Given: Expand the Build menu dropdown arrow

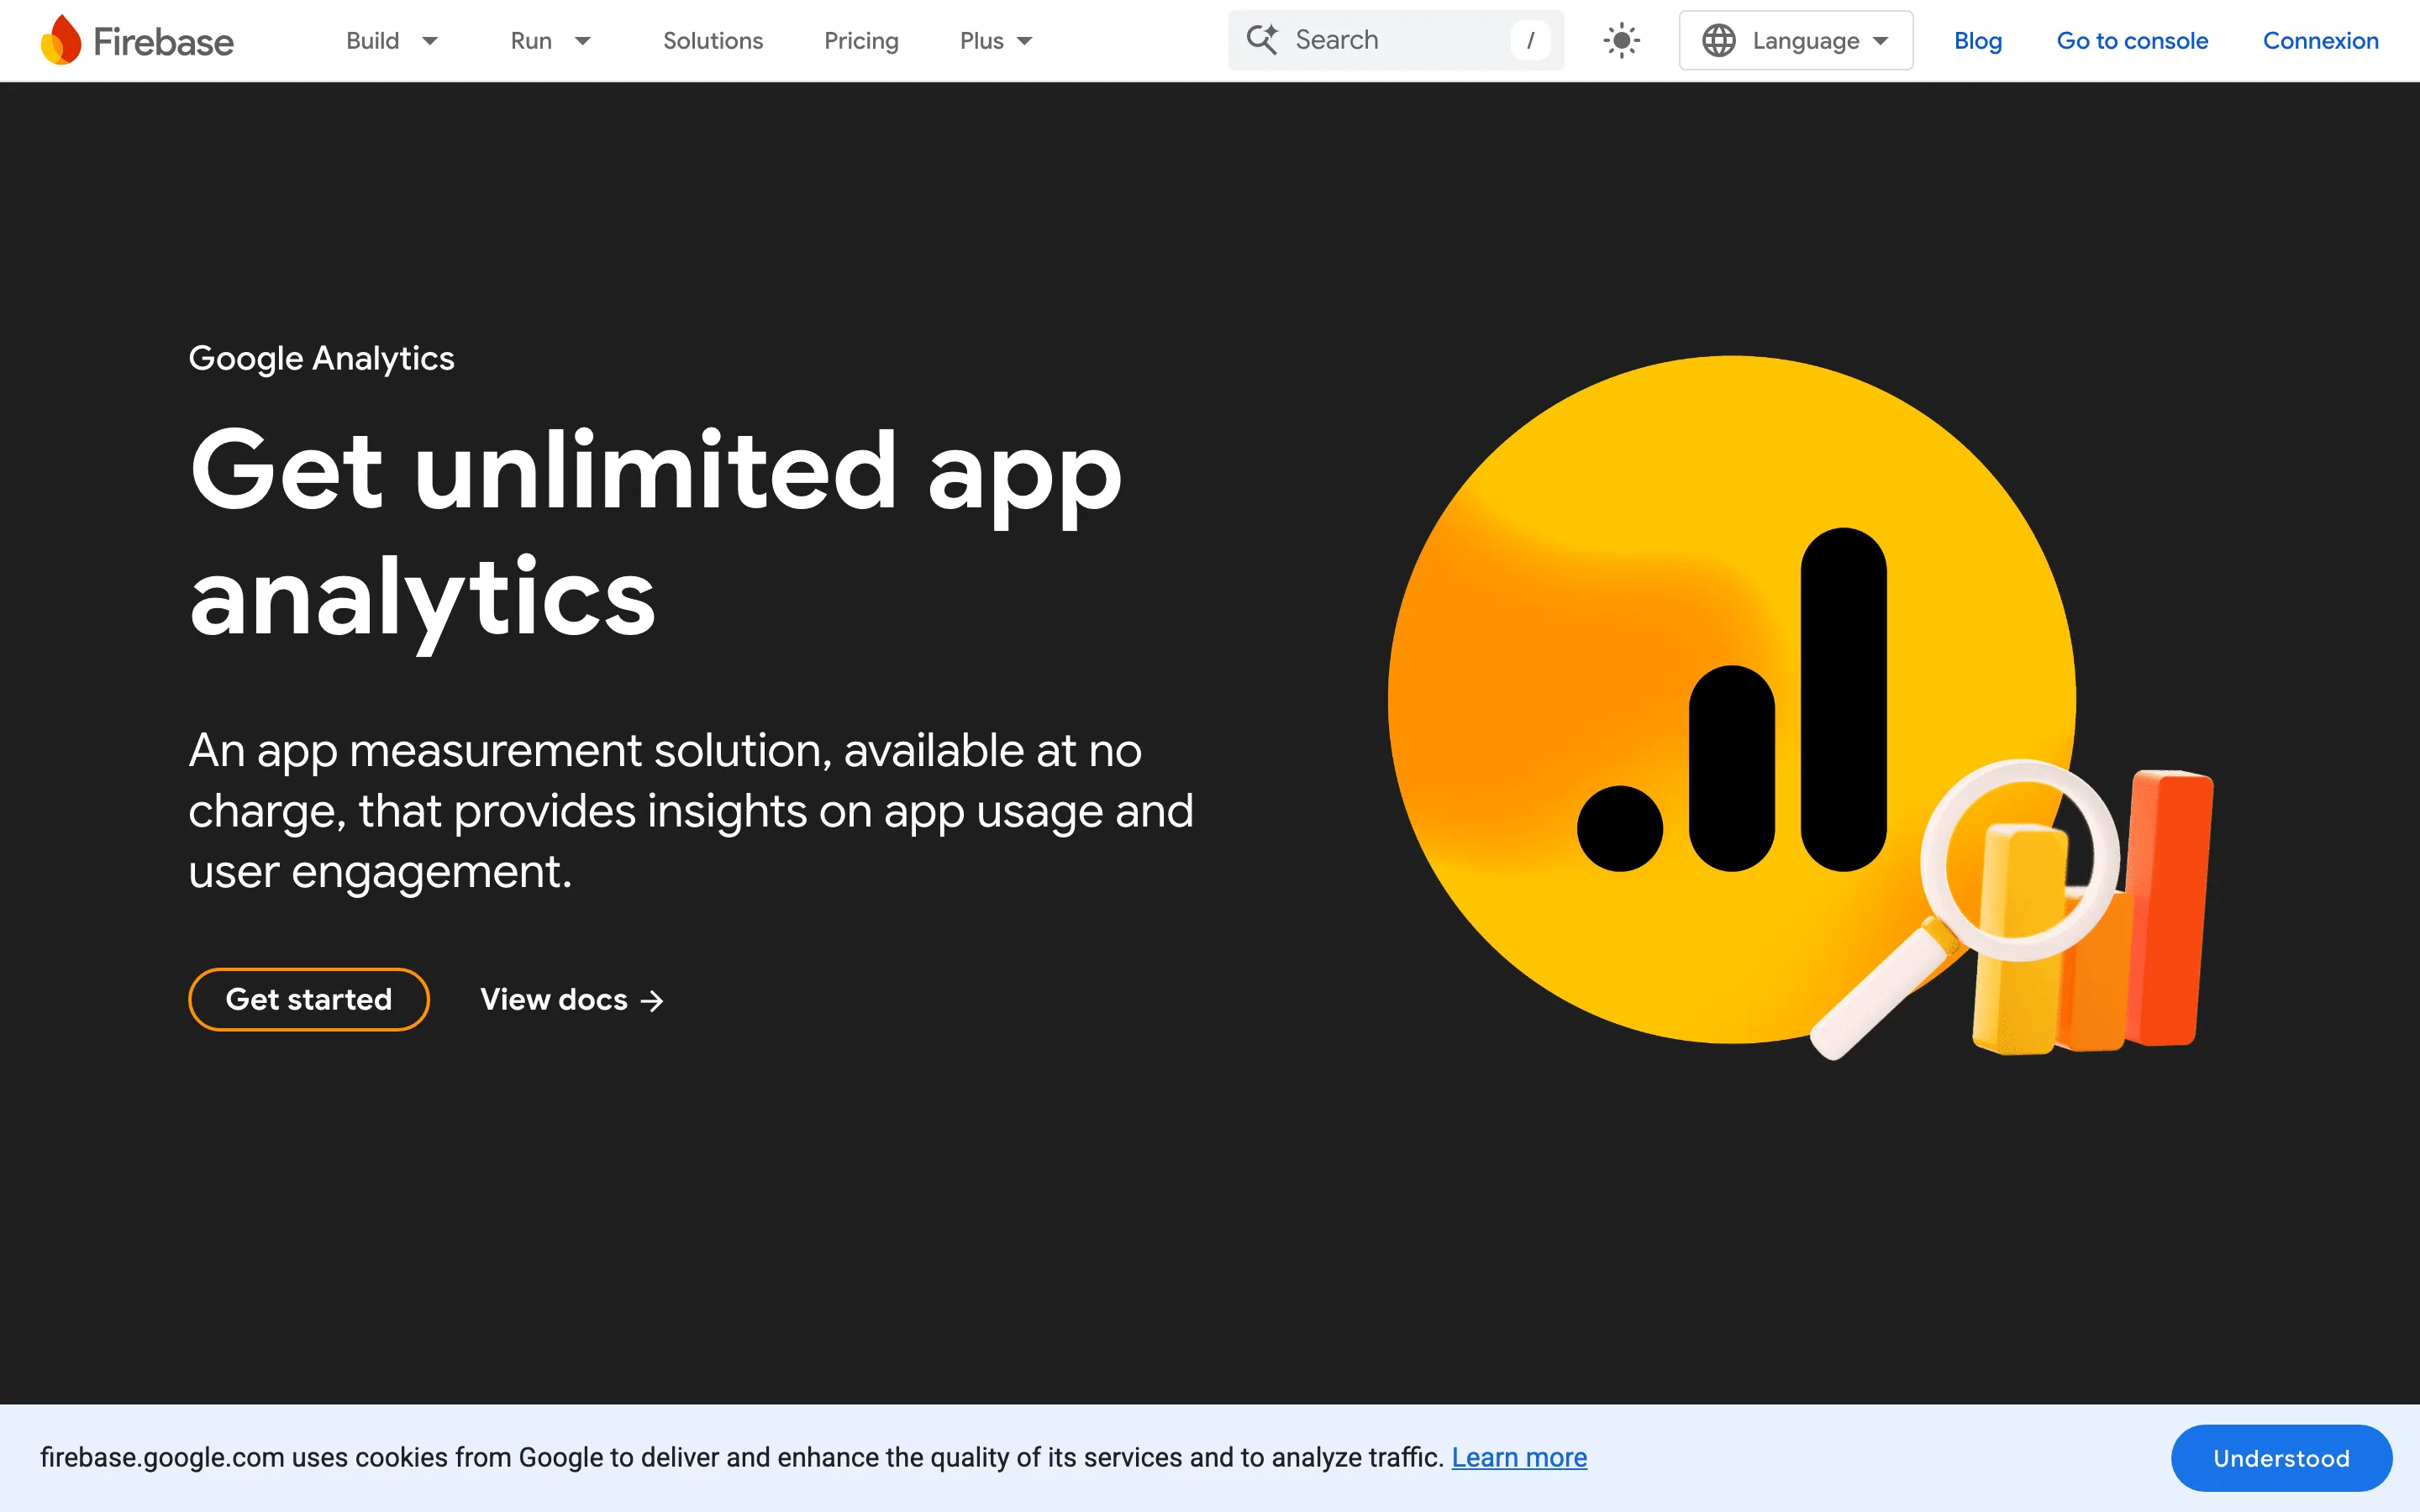Looking at the screenshot, I should pos(430,41).
